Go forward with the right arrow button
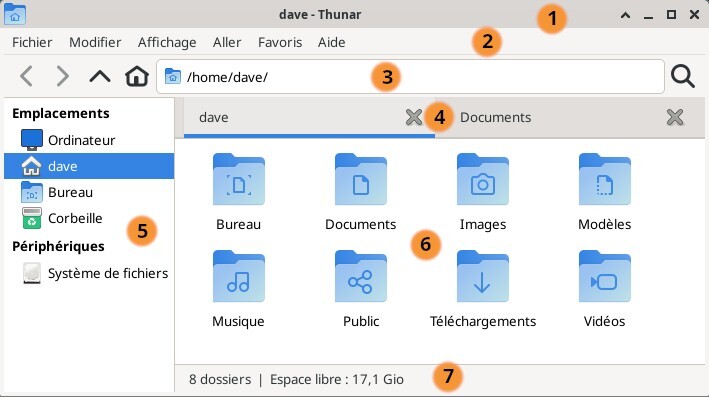Viewport: 709px width, 397px height. pos(62,76)
